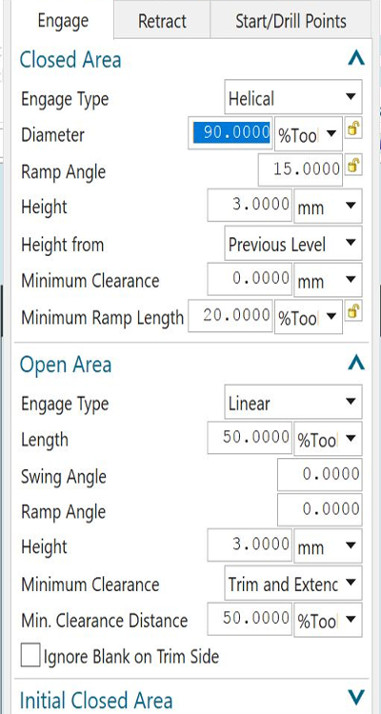The image size is (381, 714).
Task: Click the Swing Angle label
Action: click(x=63, y=476)
